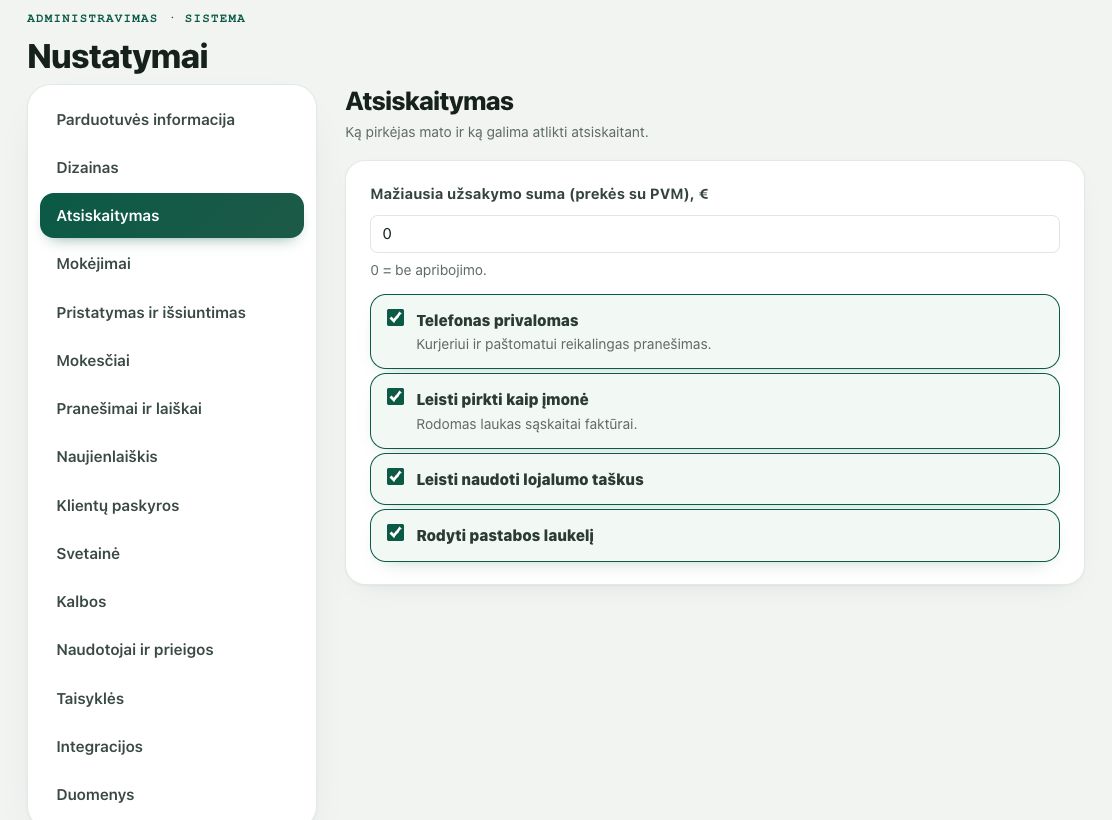
Task: Open Pristatymas ir išsiuntimas section
Action: (172, 312)
